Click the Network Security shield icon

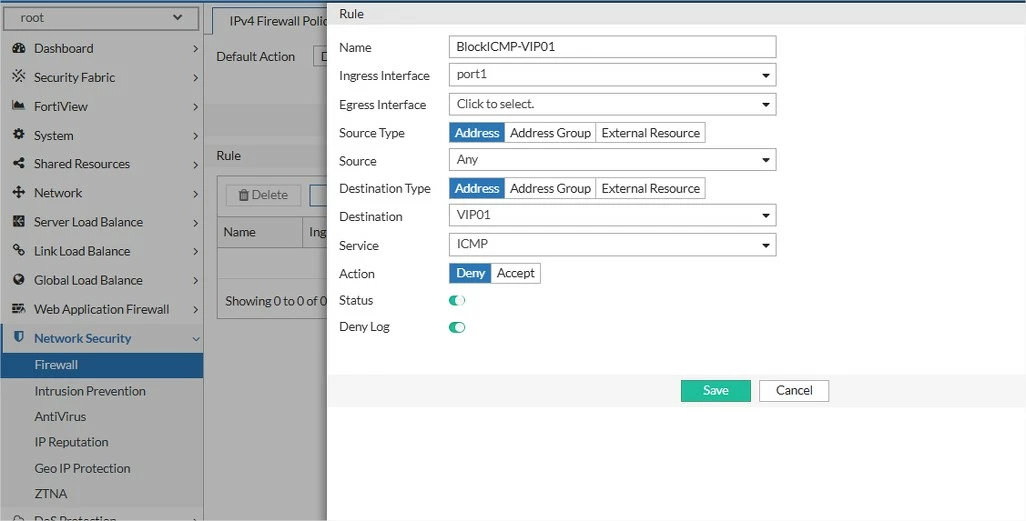[x=19, y=338]
